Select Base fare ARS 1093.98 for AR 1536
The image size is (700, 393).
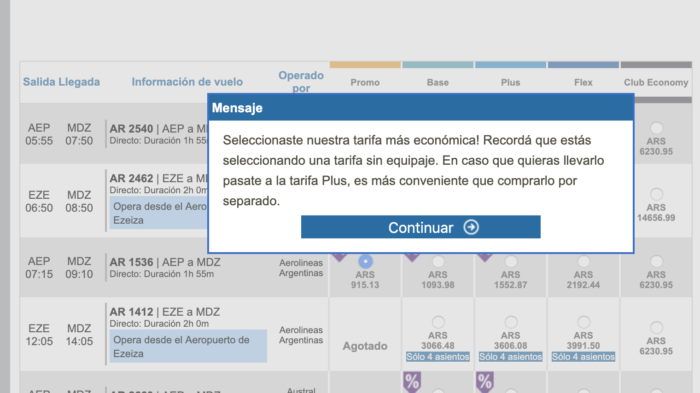(438, 261)
